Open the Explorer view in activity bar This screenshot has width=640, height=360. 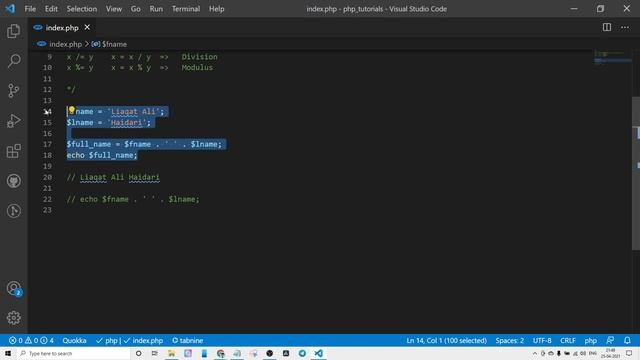13,31
